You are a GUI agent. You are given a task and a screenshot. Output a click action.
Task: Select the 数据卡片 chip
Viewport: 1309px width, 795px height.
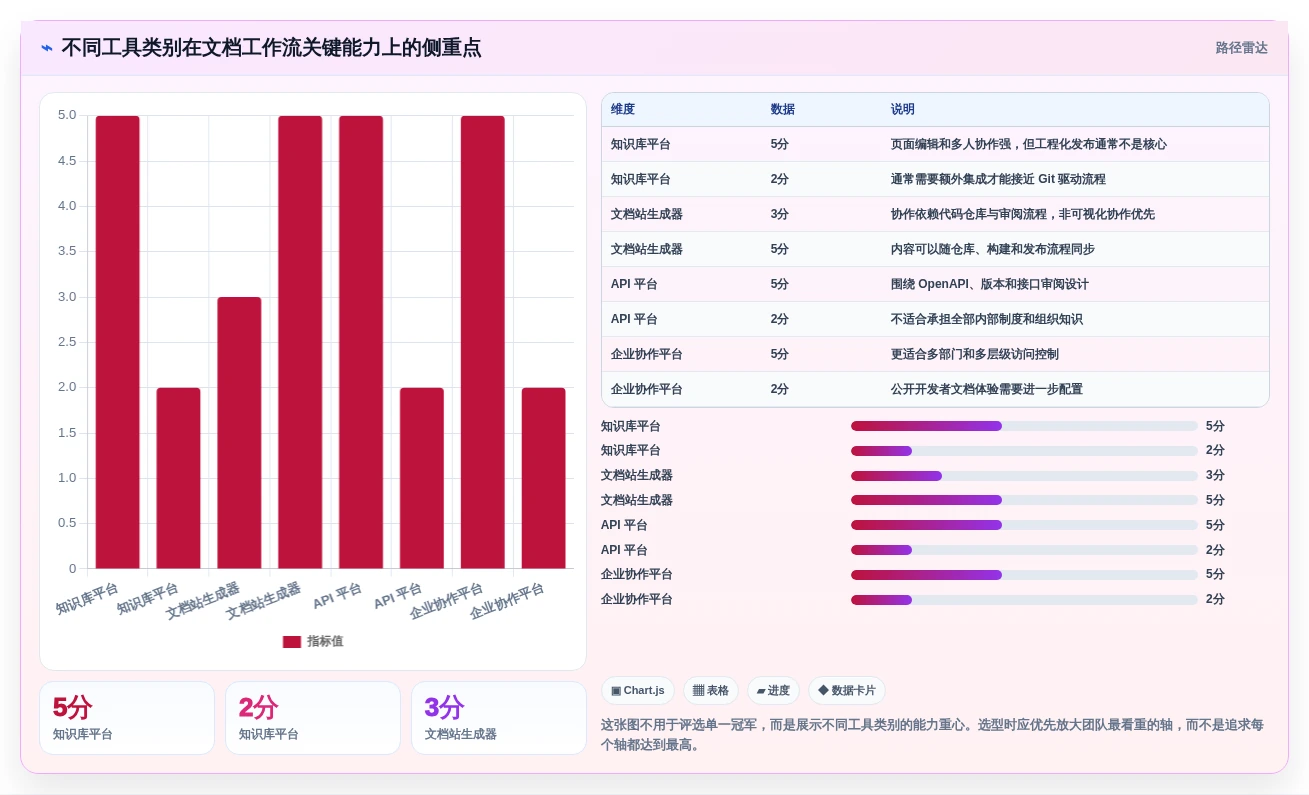pyautogui.click(x=846, y=691)
